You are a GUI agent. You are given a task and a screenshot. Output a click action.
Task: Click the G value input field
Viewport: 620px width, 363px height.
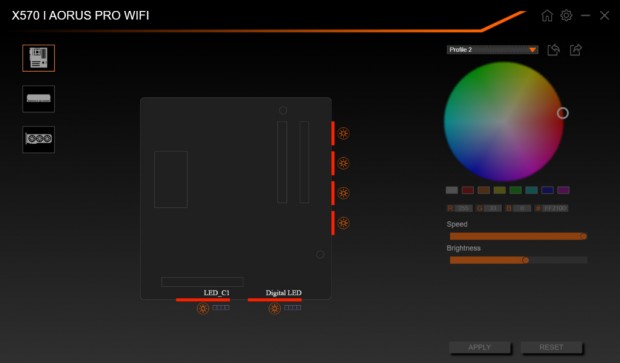point(493,208)
